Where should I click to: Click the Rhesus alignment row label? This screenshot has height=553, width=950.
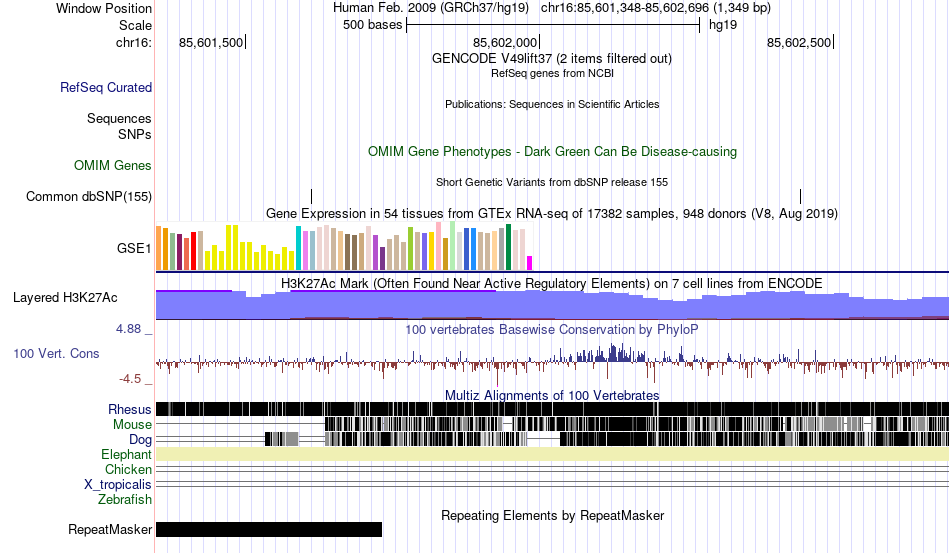coord(130,409)
